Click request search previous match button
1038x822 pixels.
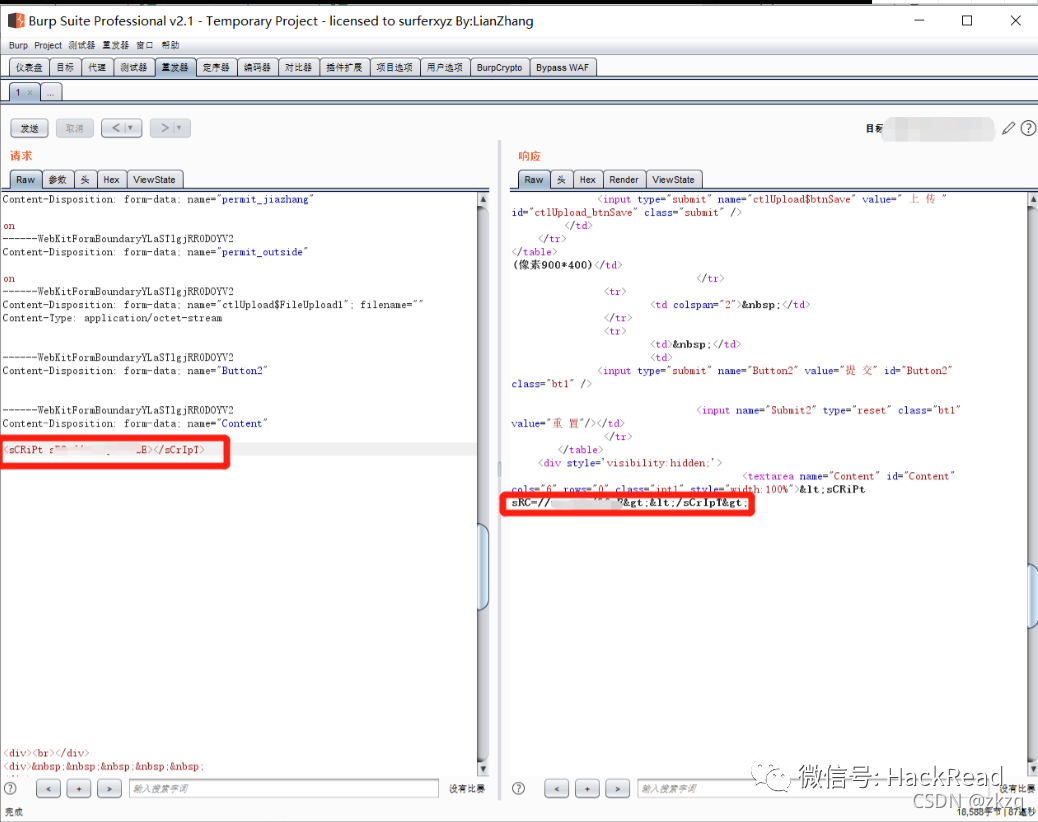pos(48,788)
